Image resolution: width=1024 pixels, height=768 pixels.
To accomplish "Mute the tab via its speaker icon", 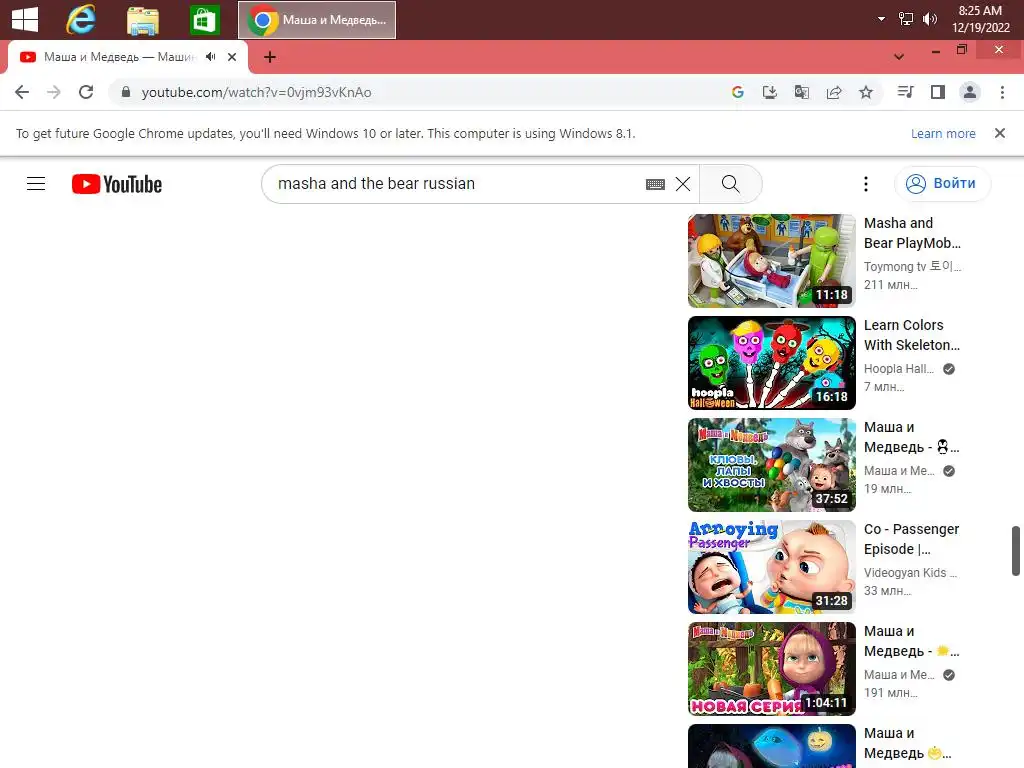I will (x=210, y=57).
